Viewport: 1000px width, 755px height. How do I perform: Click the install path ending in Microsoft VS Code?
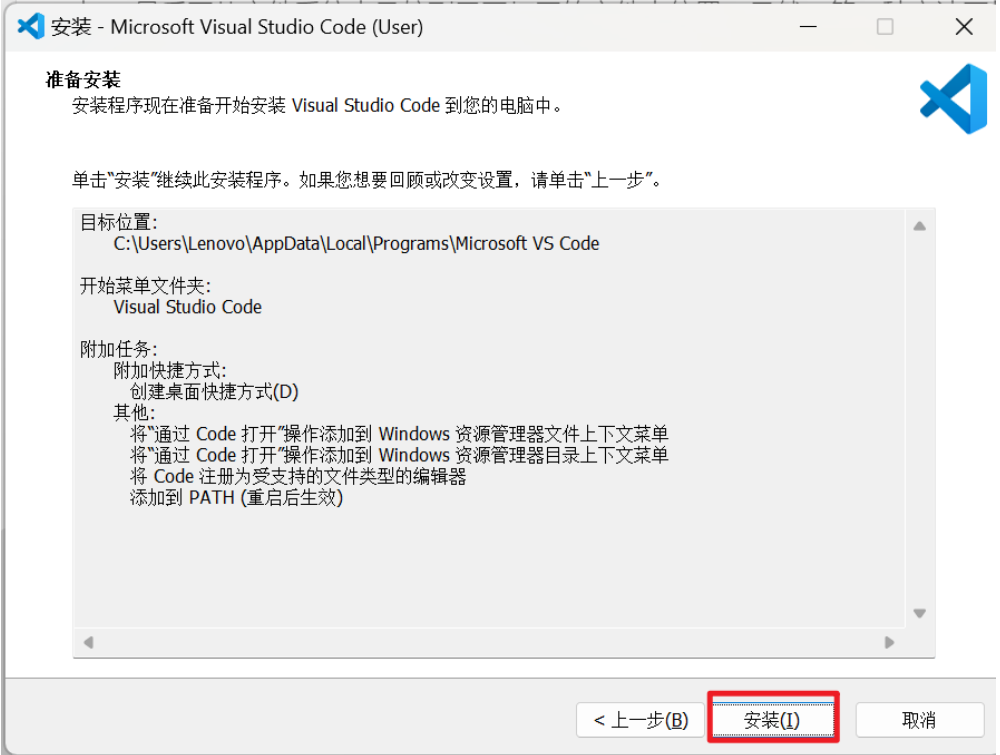click(x=357, y=244)
